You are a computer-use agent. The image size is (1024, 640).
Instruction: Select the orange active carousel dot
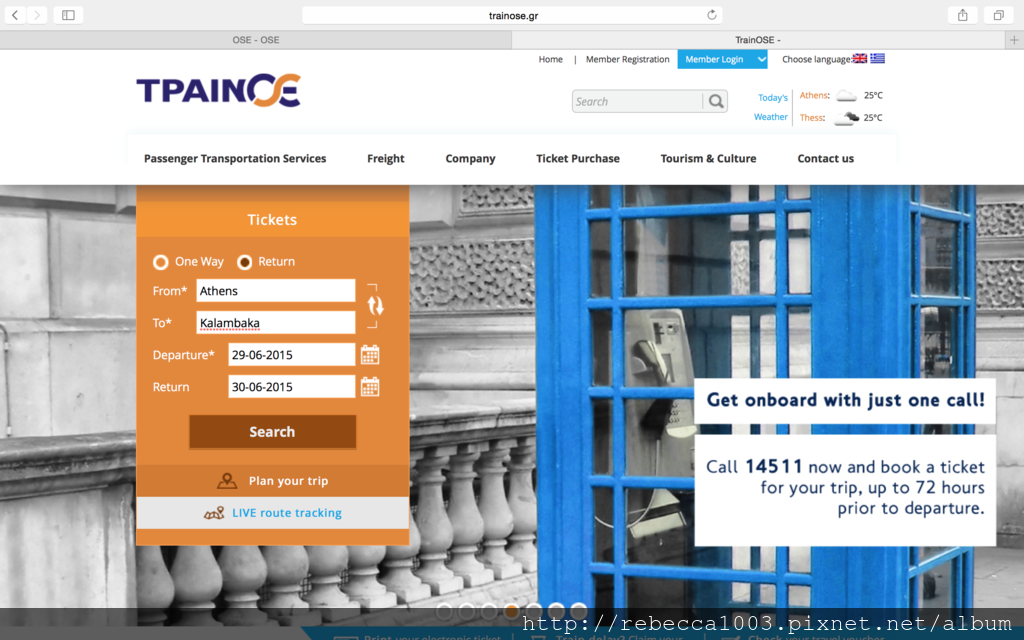(x=512, y=611)
